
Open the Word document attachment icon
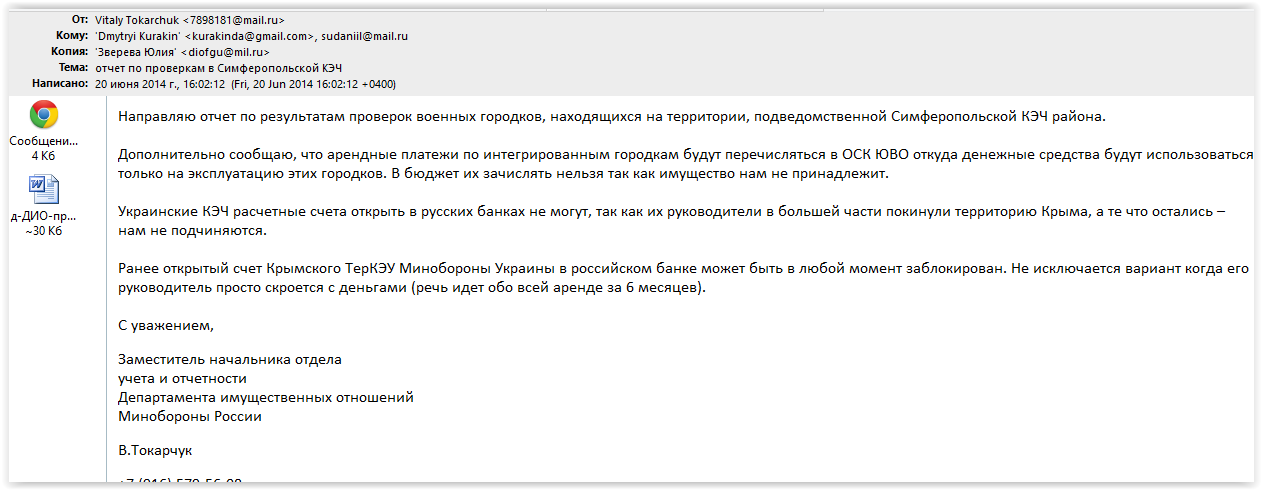coord(43,190)
